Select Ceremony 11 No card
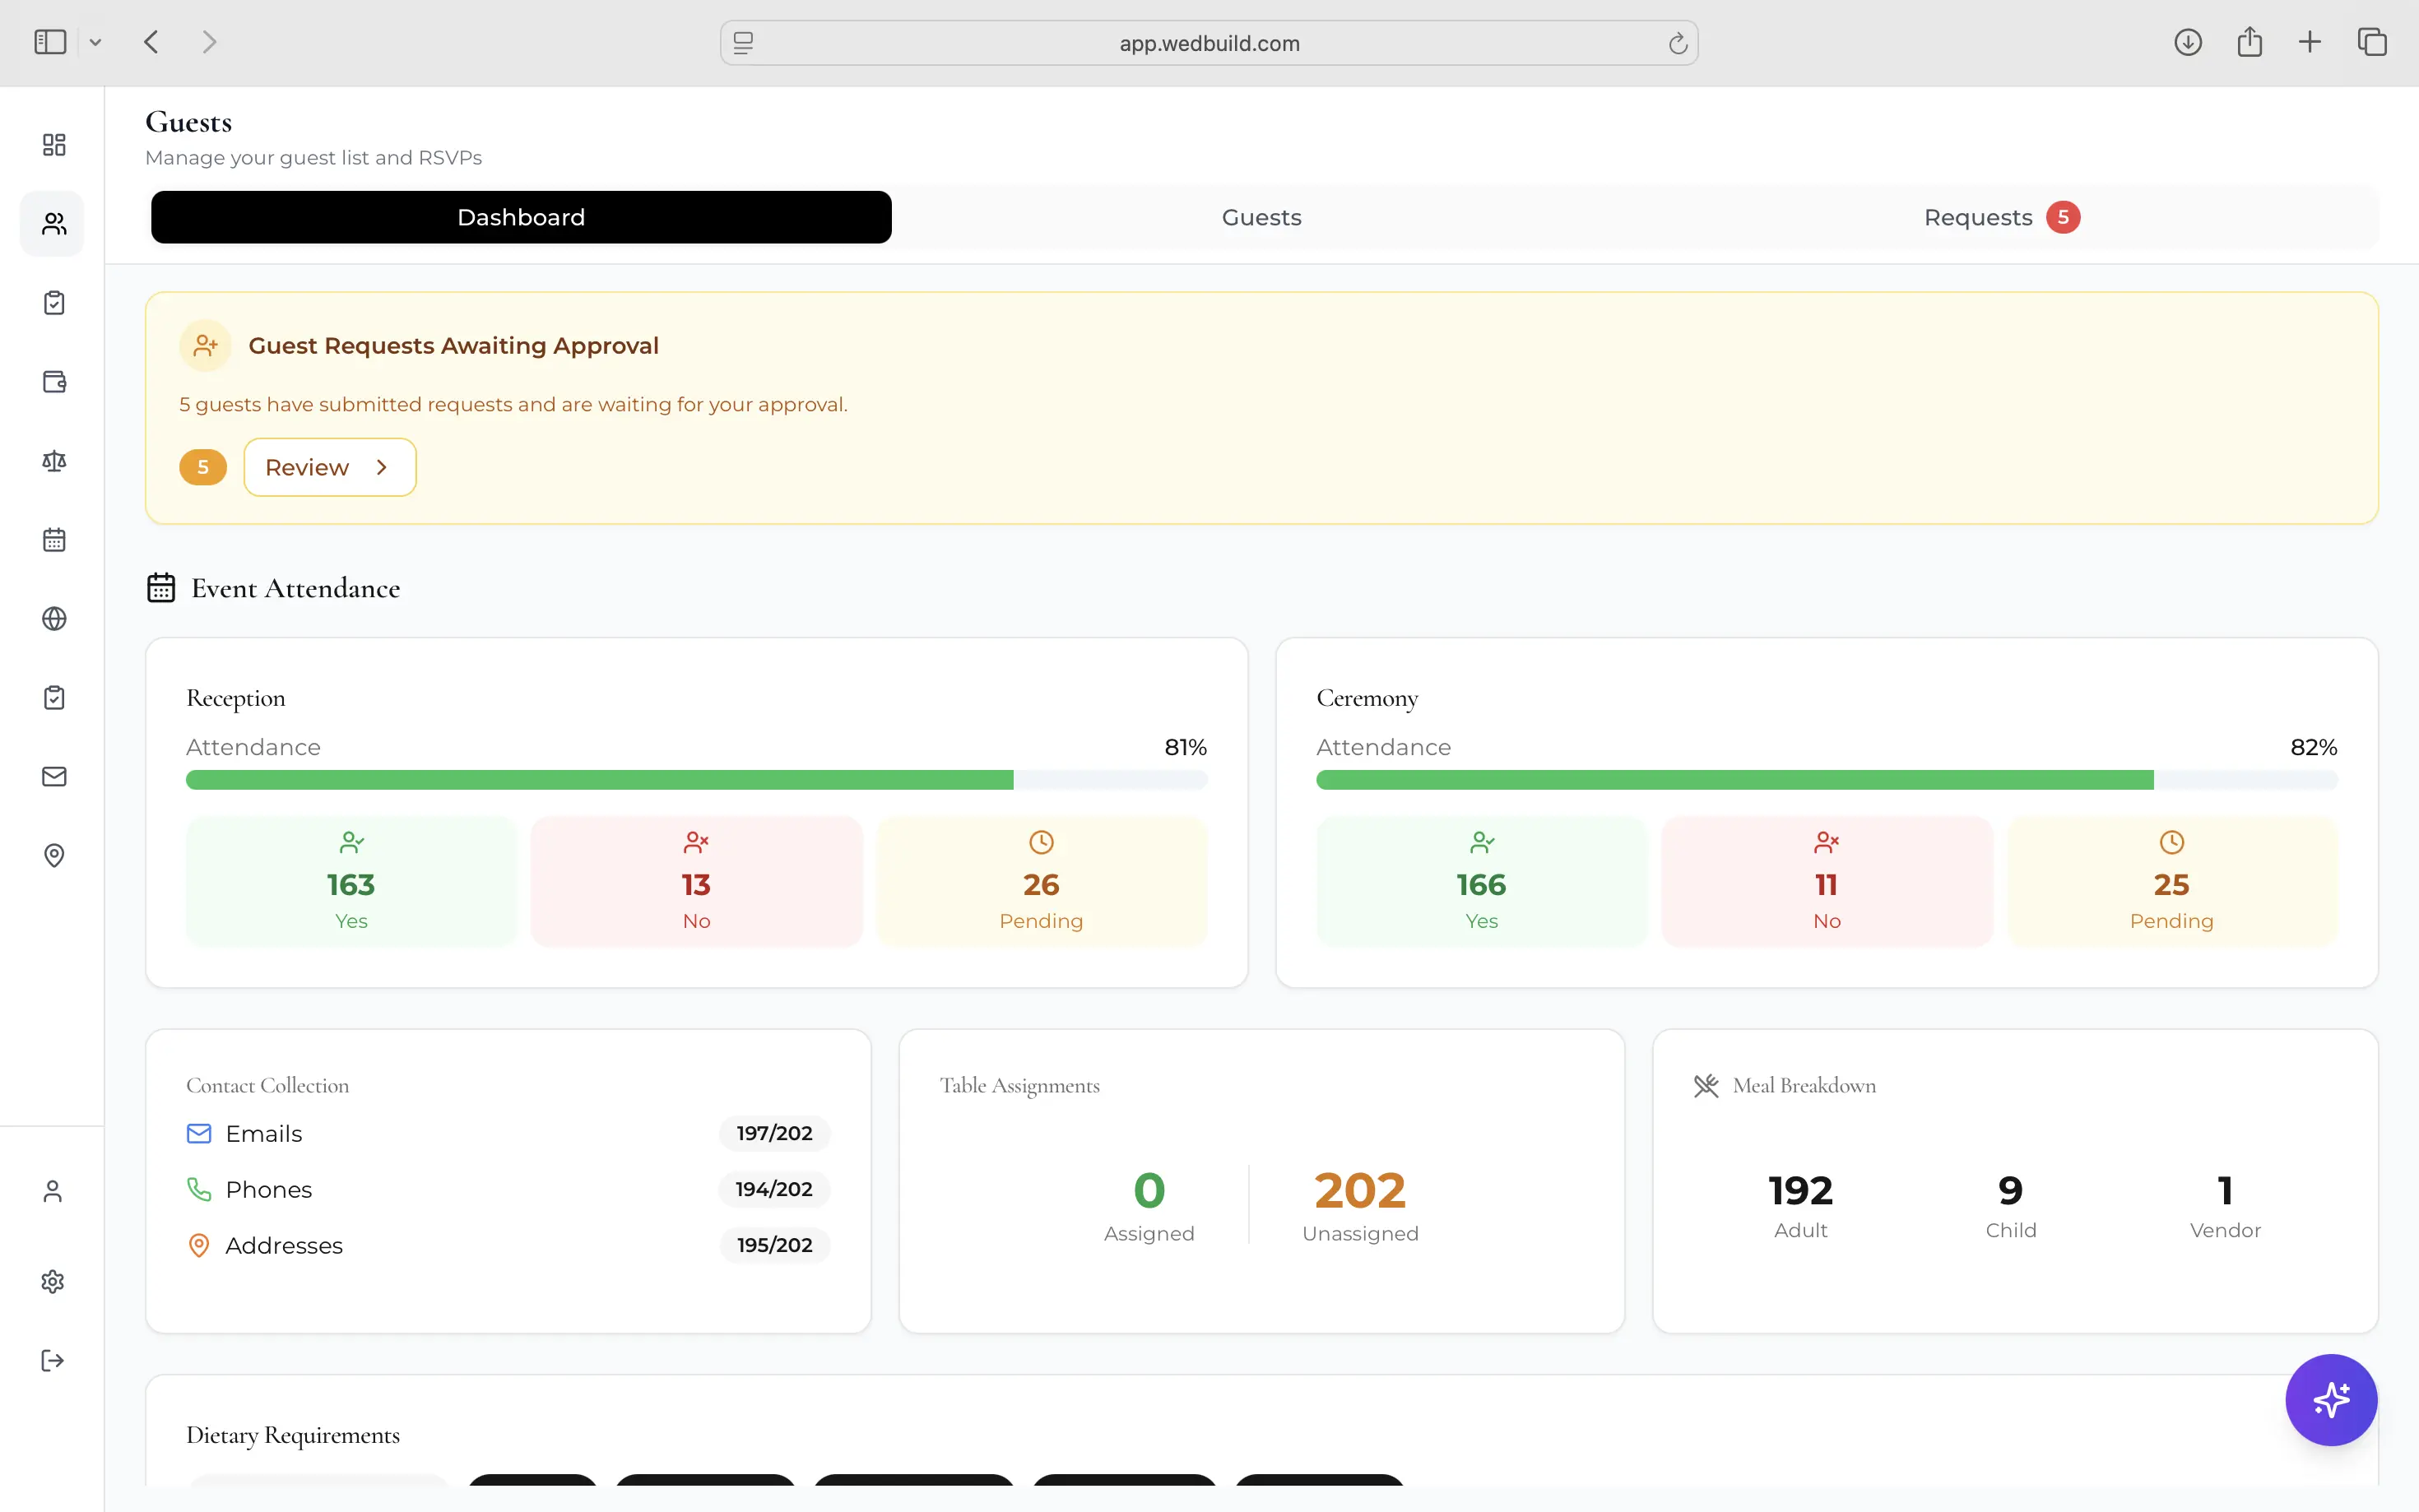This screenshot has width=2419, height=1512. coord(1826,882)
